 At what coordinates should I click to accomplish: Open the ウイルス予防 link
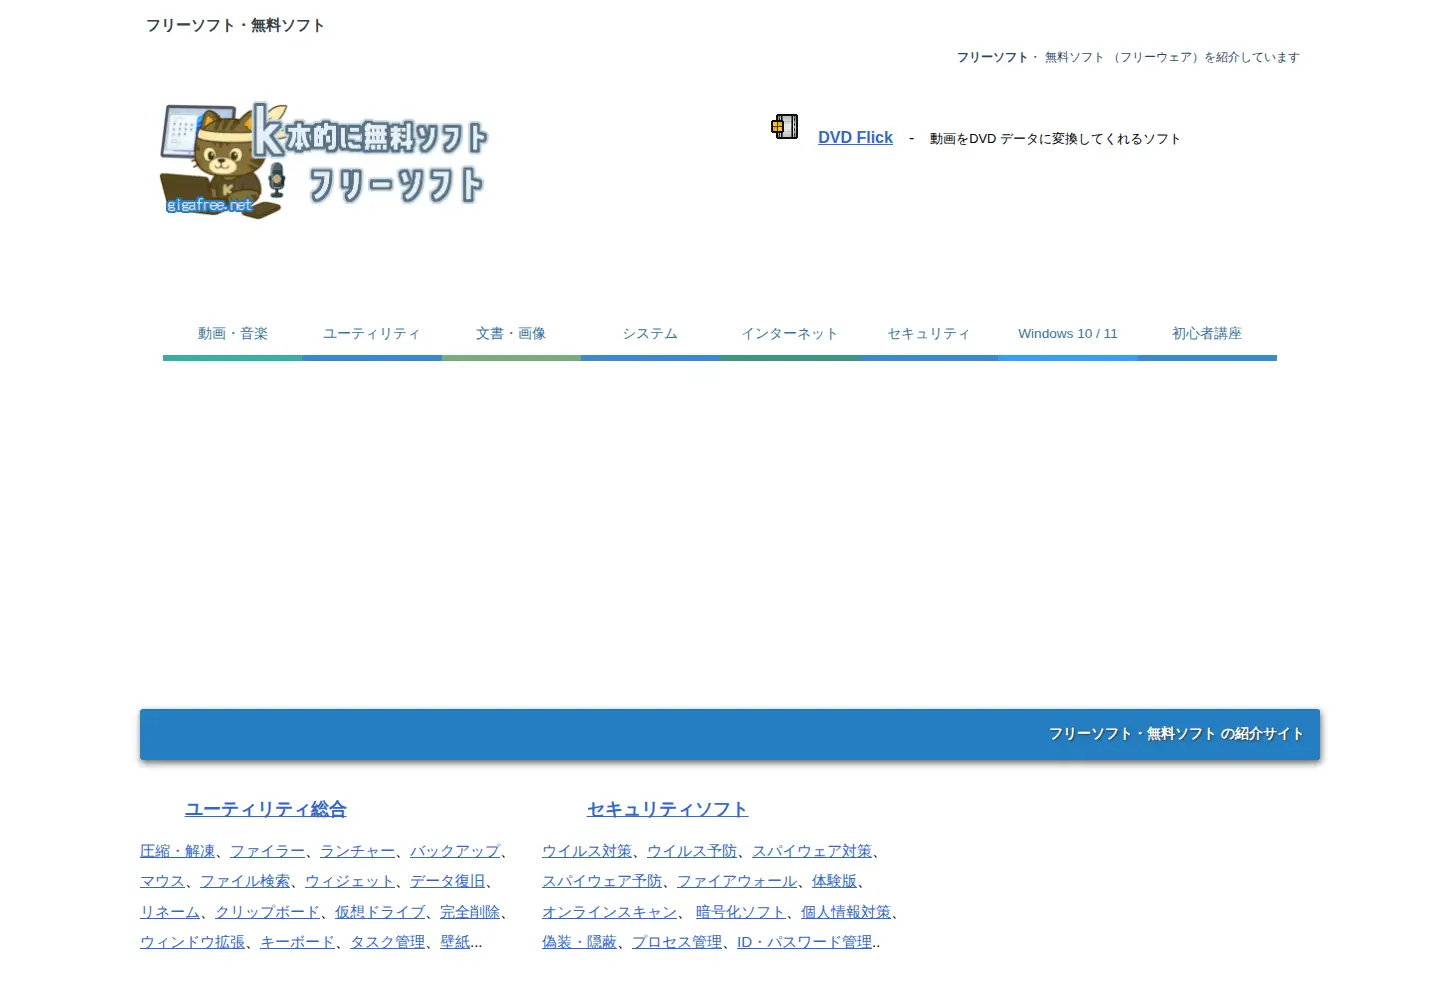coord(692,851)
